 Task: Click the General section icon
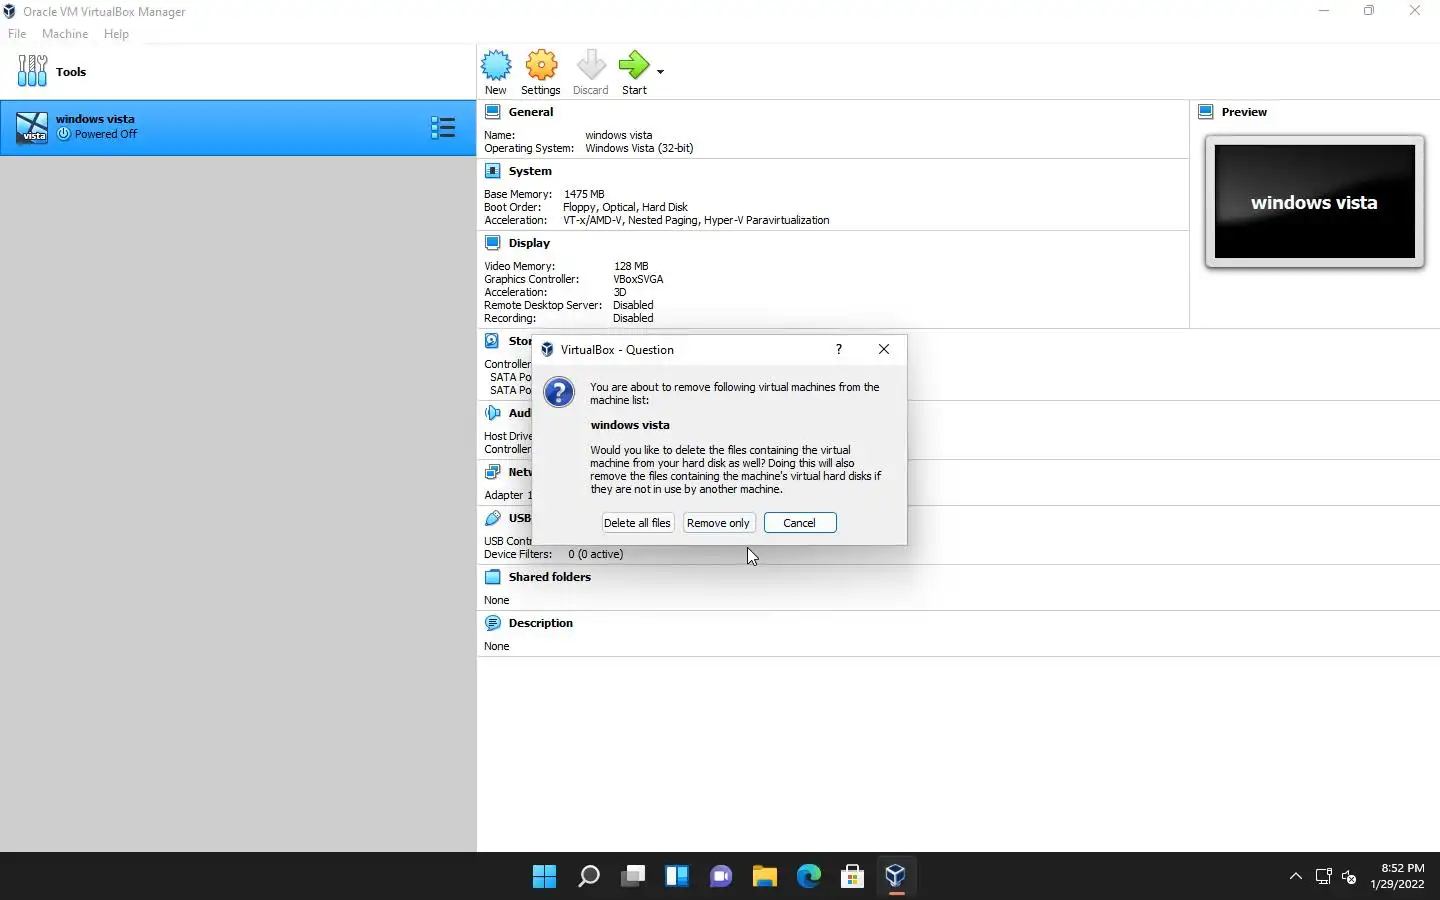492,112
